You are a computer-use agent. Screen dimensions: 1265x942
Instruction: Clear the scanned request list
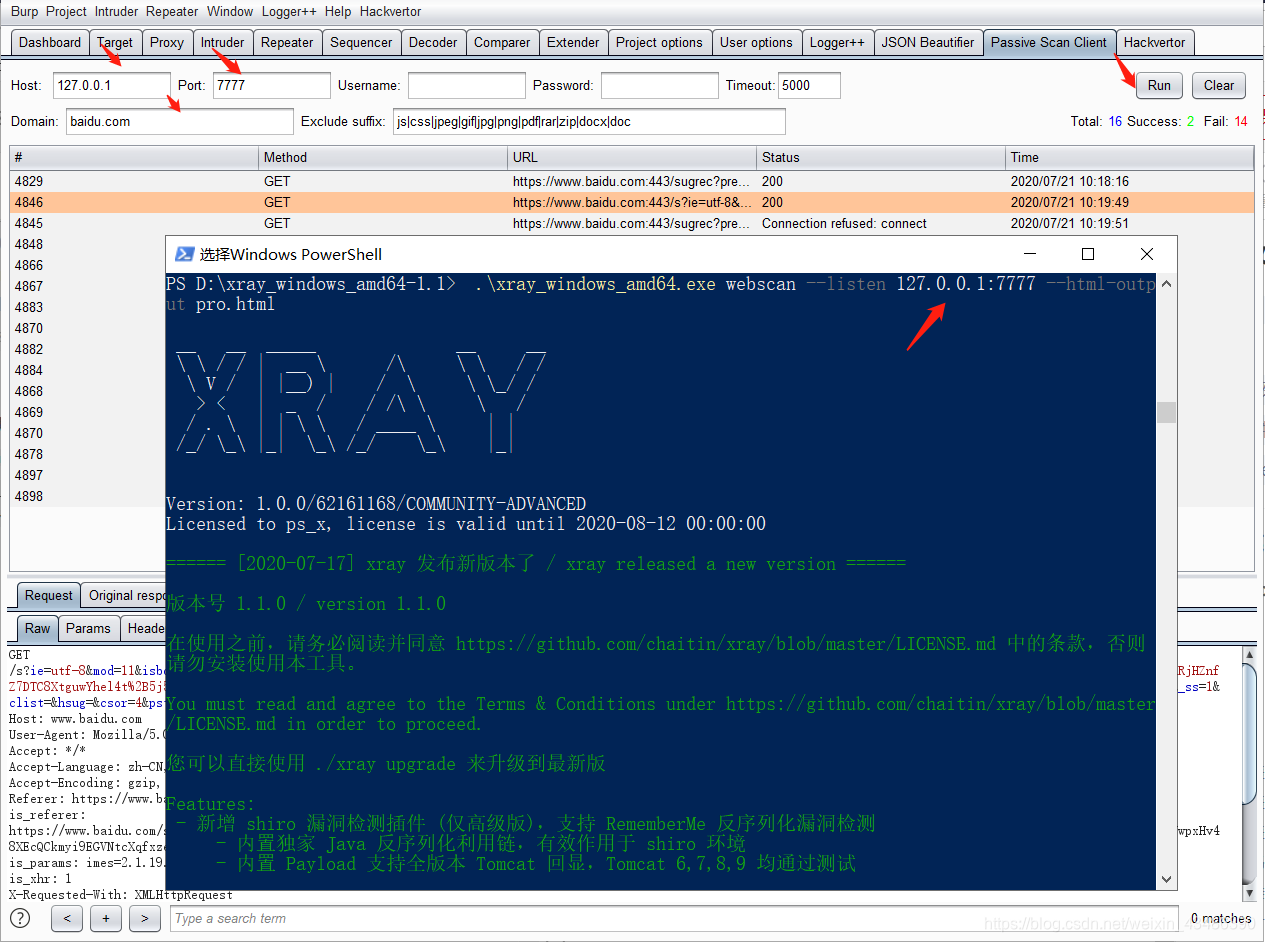click(1218, 85)
